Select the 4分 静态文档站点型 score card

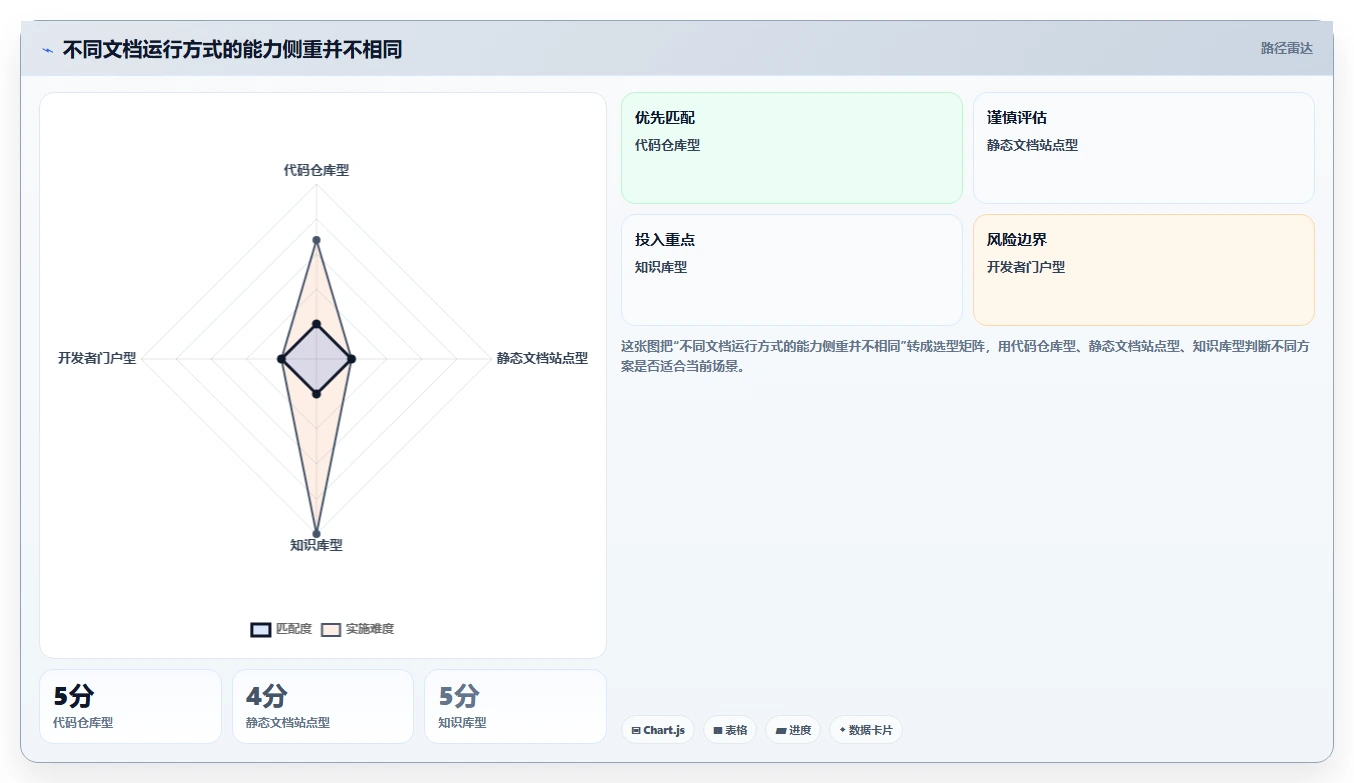[x=323, y=706]
